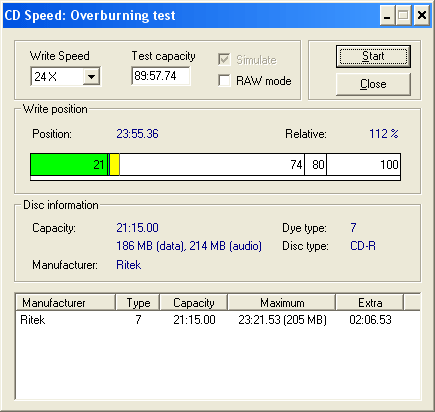The image size is (435, 412).
Task: Click the yellow overburn segment of progress bar
Action: point(114,164)
